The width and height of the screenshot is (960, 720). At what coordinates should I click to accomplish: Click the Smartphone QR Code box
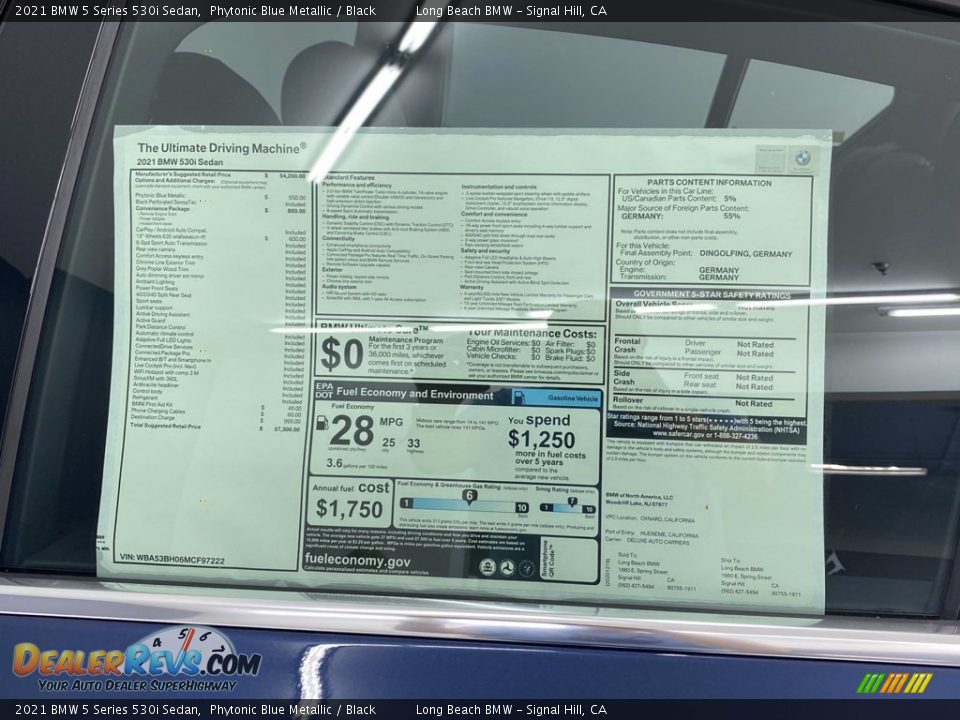tap(569, 560)
